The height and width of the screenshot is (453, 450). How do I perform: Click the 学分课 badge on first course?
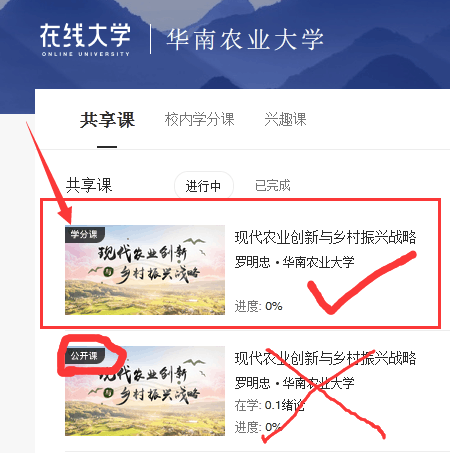(x=85, y=234)
